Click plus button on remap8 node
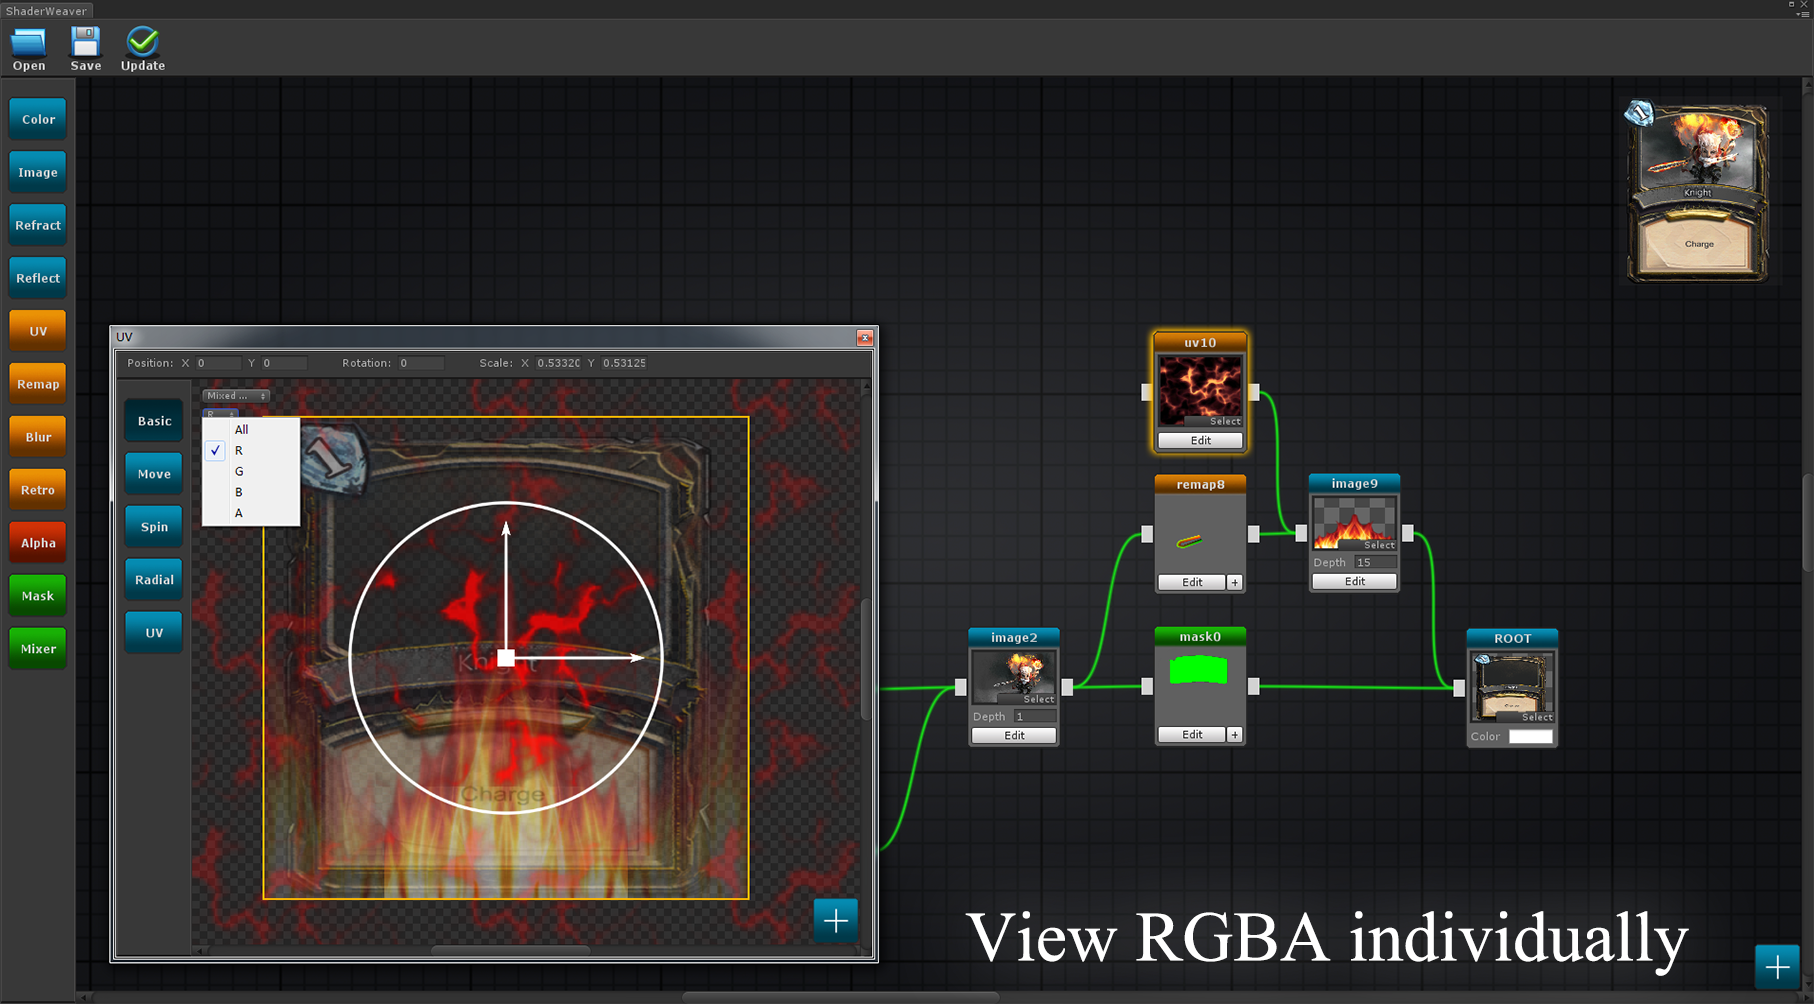The image size is (1814, 1004). (1235, 582)
